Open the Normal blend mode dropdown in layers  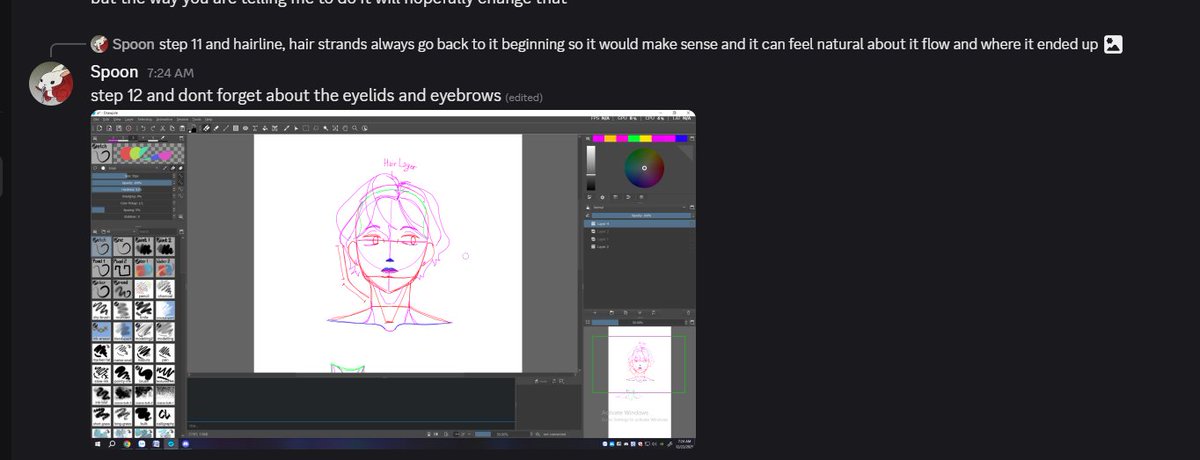[x=637, y=207]
